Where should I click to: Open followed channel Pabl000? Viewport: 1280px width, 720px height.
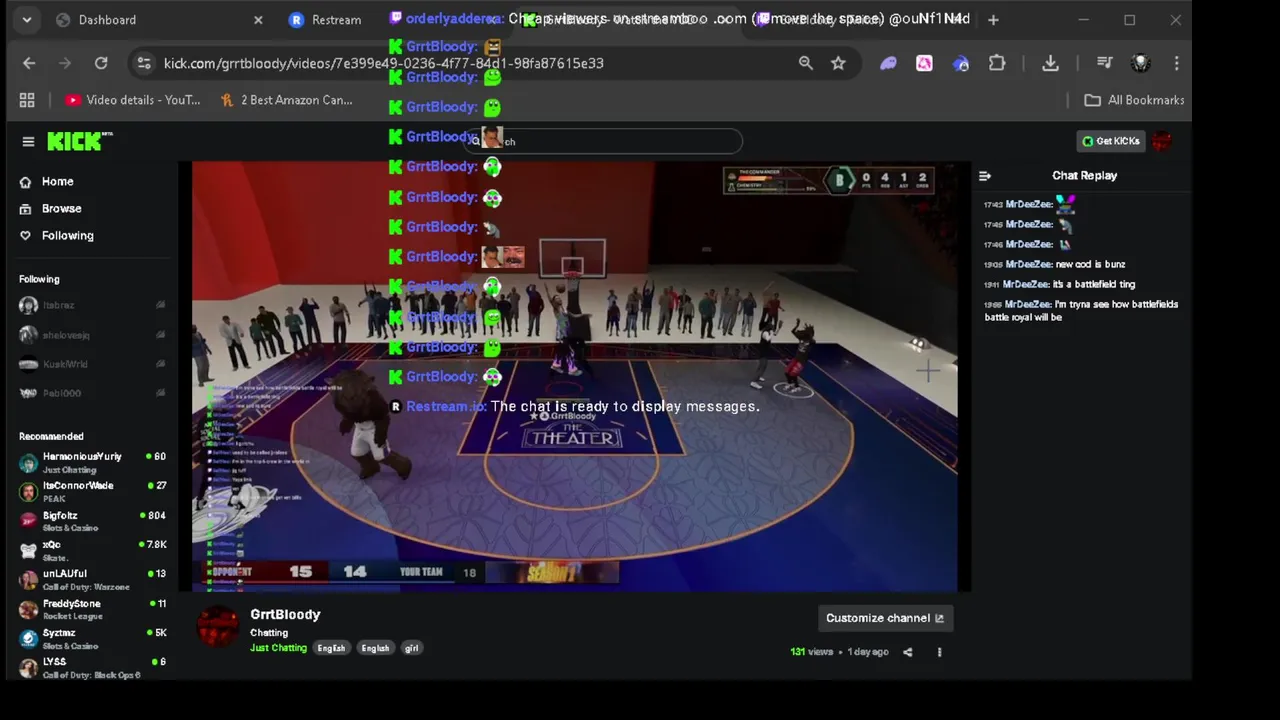pyautogui.click(x=91, y=393)
